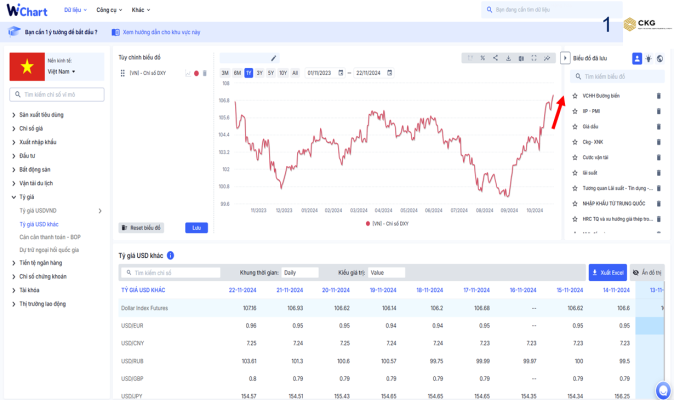
Task: Click the Reset biểu đồ button
Action: point(141,228)
